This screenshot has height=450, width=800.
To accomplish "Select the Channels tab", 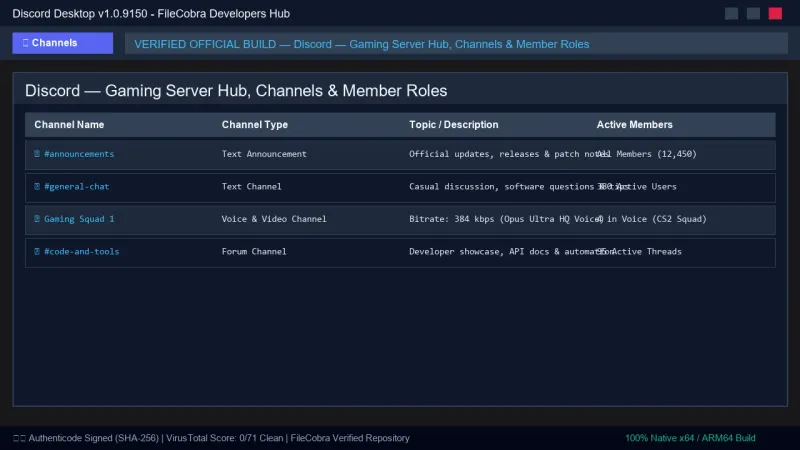I will pyautogui.click(x=63, y=43).
